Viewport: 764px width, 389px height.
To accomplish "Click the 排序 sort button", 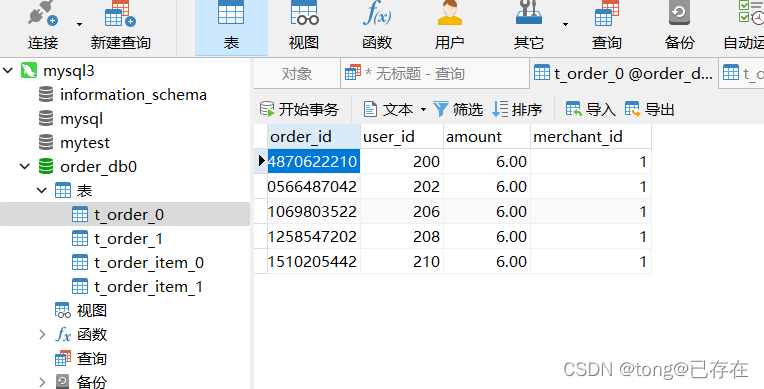I will [x=517, y=110].
